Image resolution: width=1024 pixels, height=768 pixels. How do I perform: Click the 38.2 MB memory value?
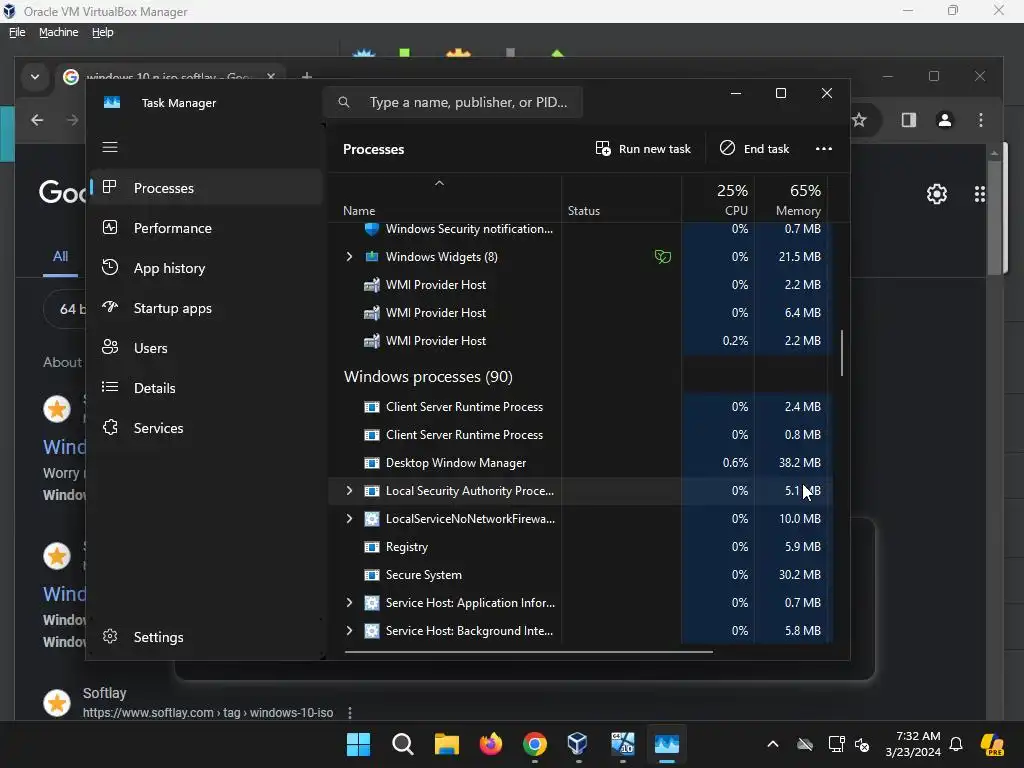[799, 463]
